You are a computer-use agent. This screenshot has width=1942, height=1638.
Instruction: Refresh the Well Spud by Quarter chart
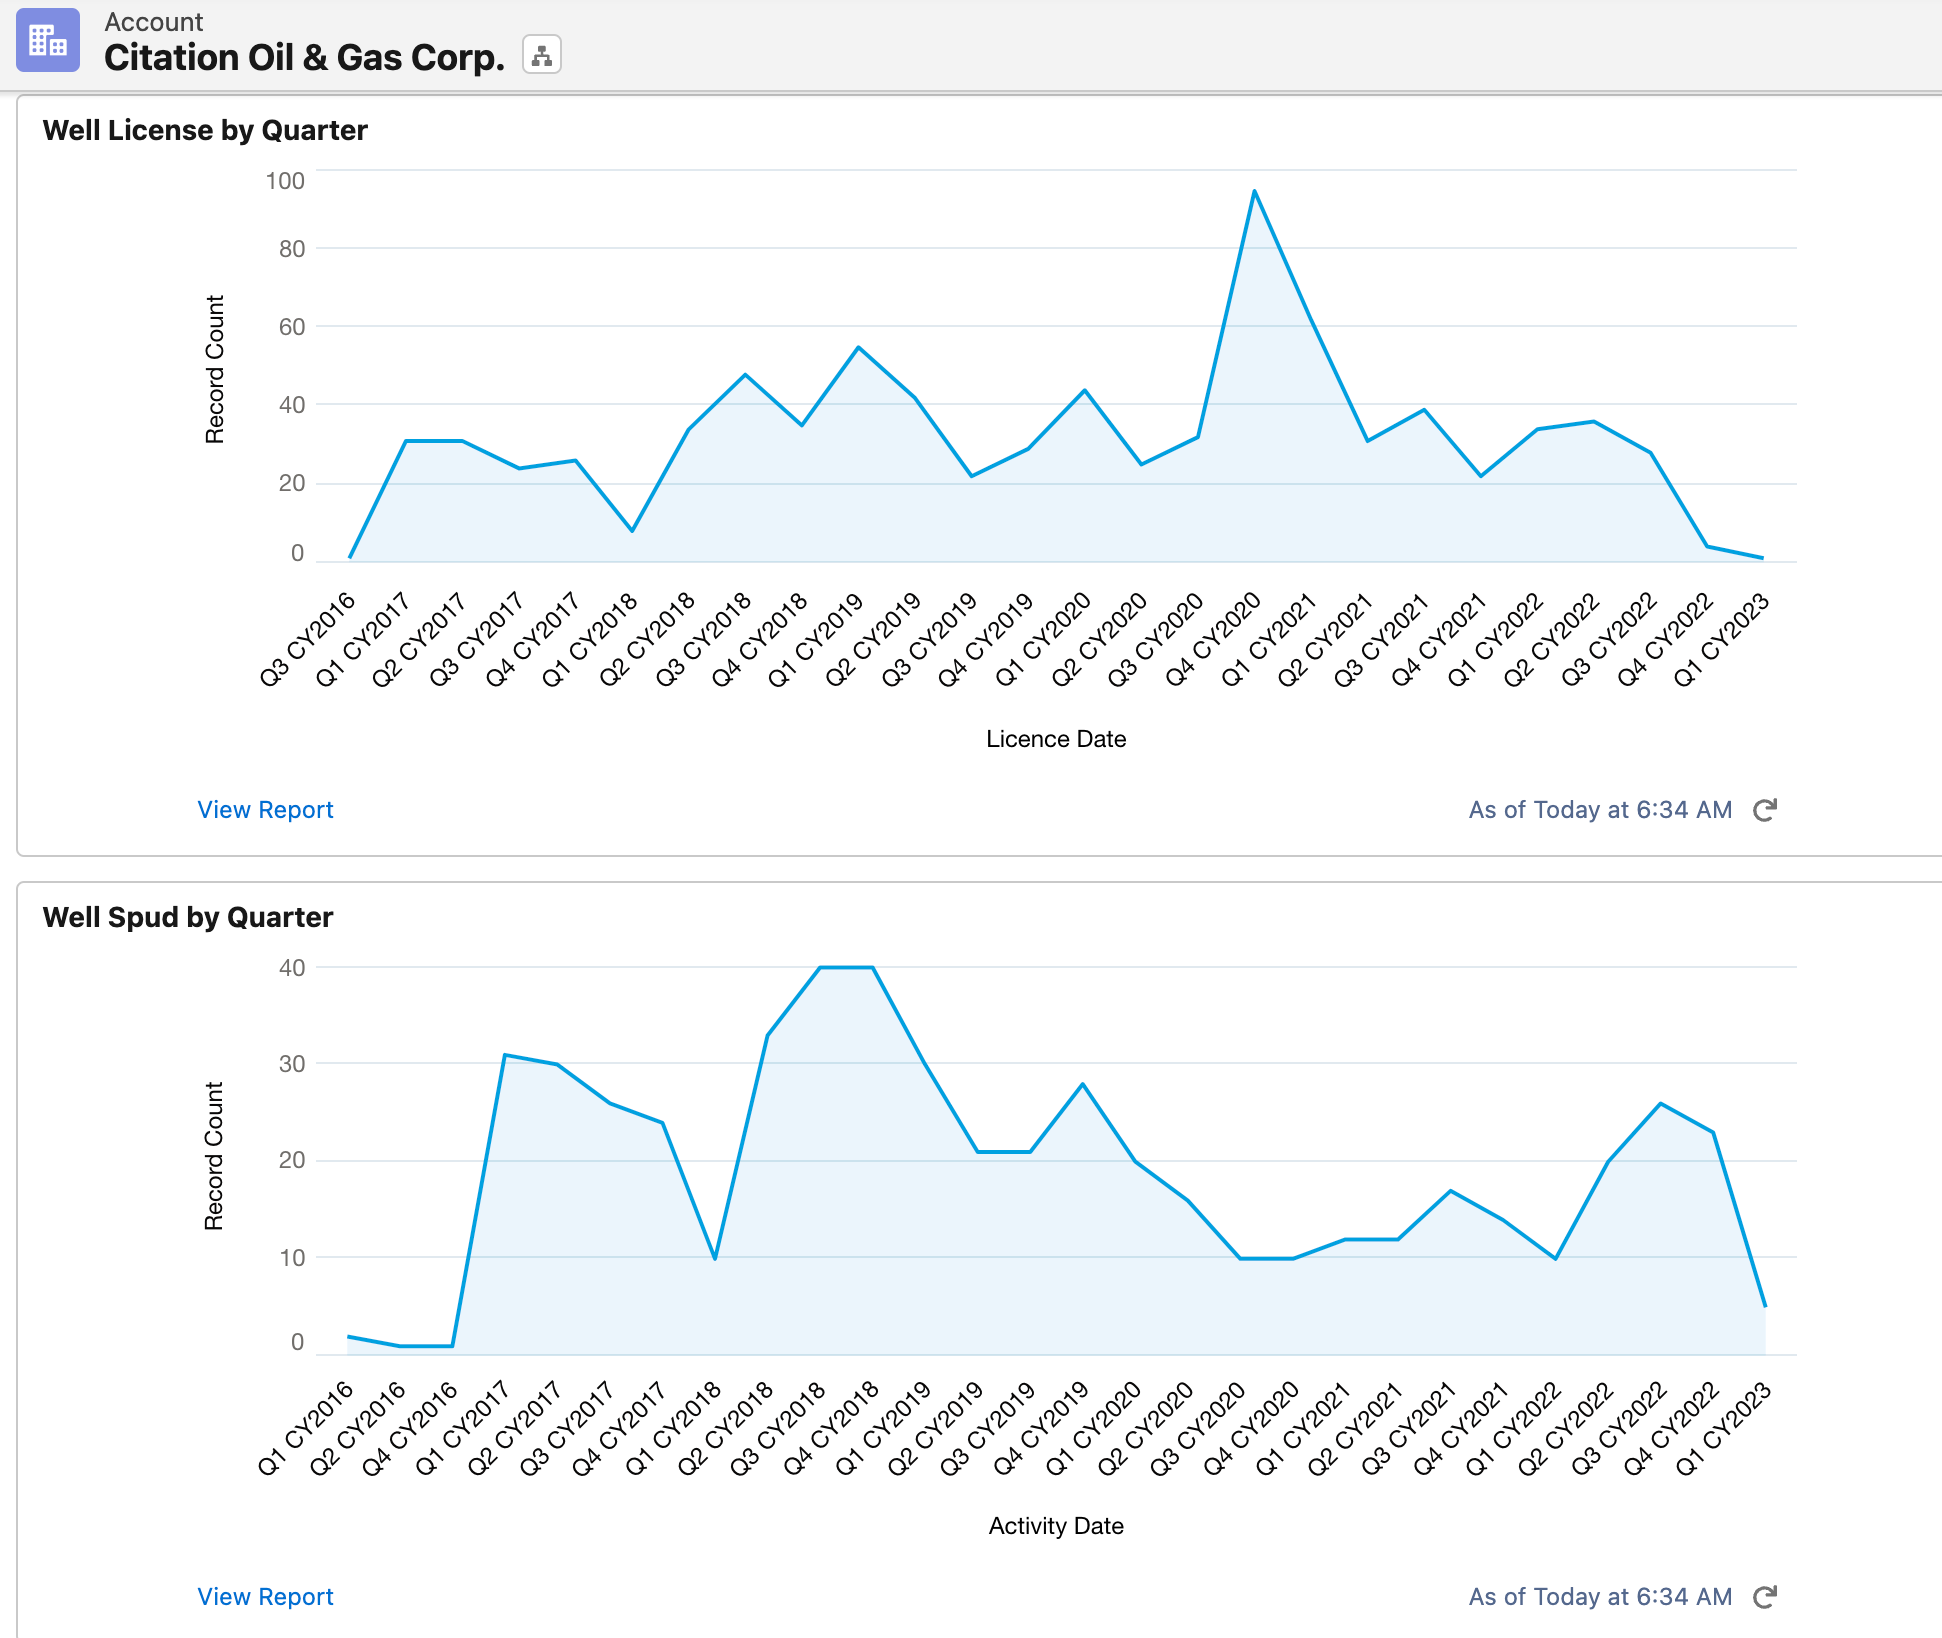click(1765, 1597)
